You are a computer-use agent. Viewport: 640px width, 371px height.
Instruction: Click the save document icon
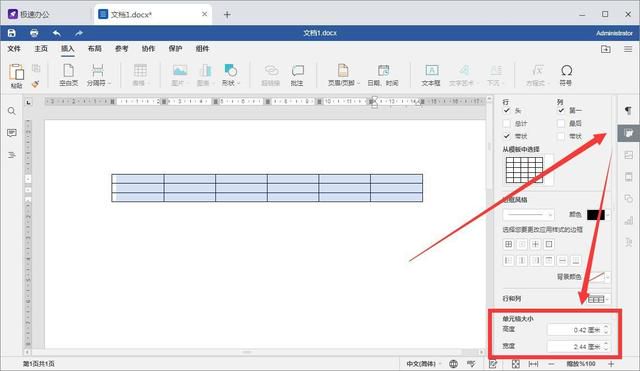[x=12, y=33]
